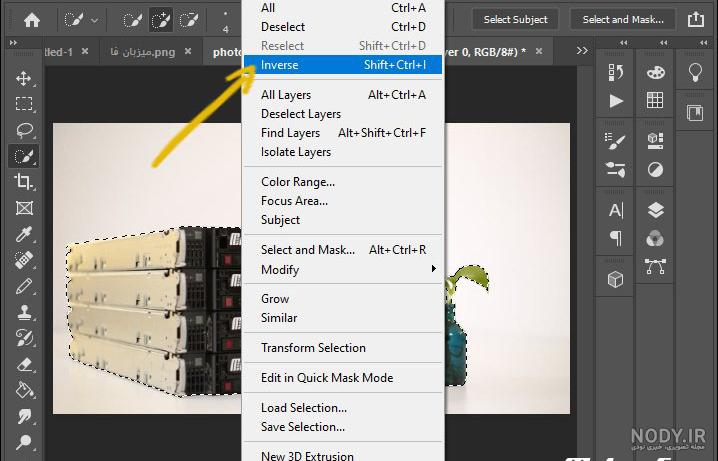The width and height of the screenshot is (718, 461).
Task: Toggle Subtract from selection mode
Action: [189, 20]
